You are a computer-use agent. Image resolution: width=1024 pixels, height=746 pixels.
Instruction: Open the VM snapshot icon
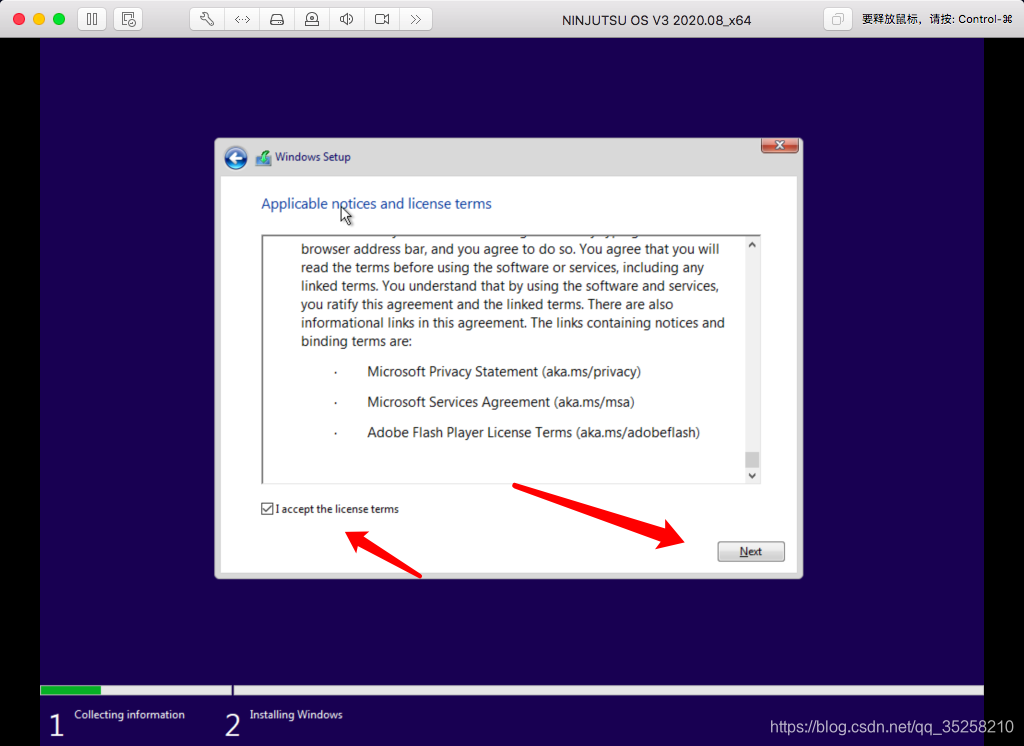coord(128,20)
